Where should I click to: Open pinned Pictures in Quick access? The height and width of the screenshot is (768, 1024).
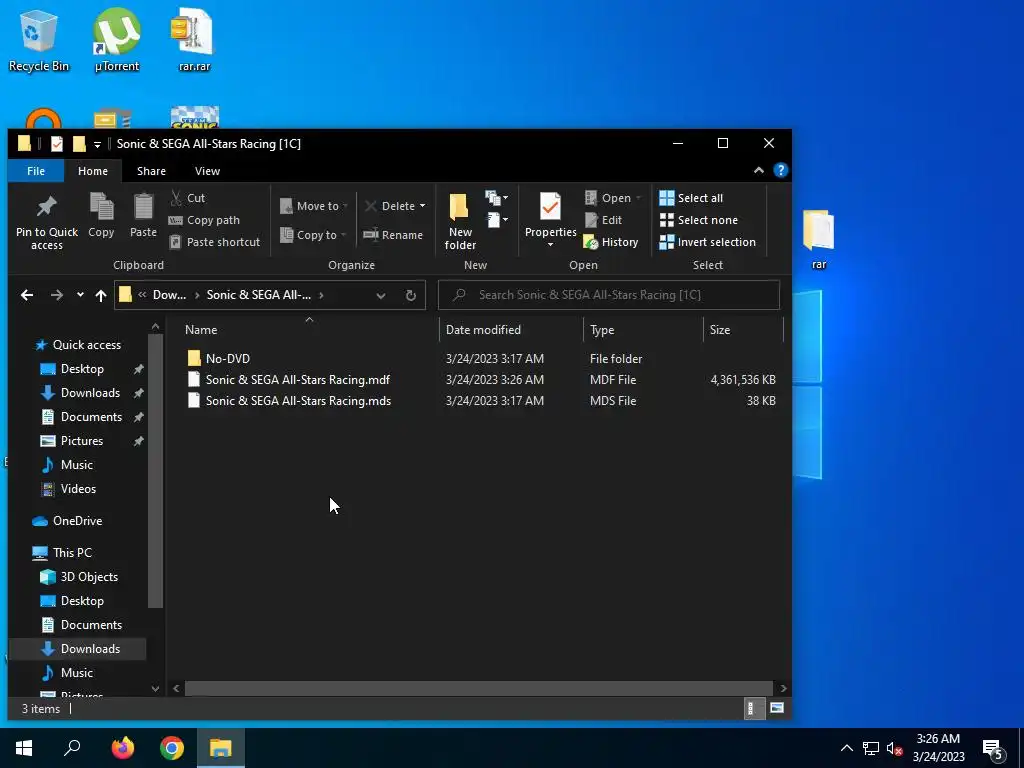click(x=82, y=441)
